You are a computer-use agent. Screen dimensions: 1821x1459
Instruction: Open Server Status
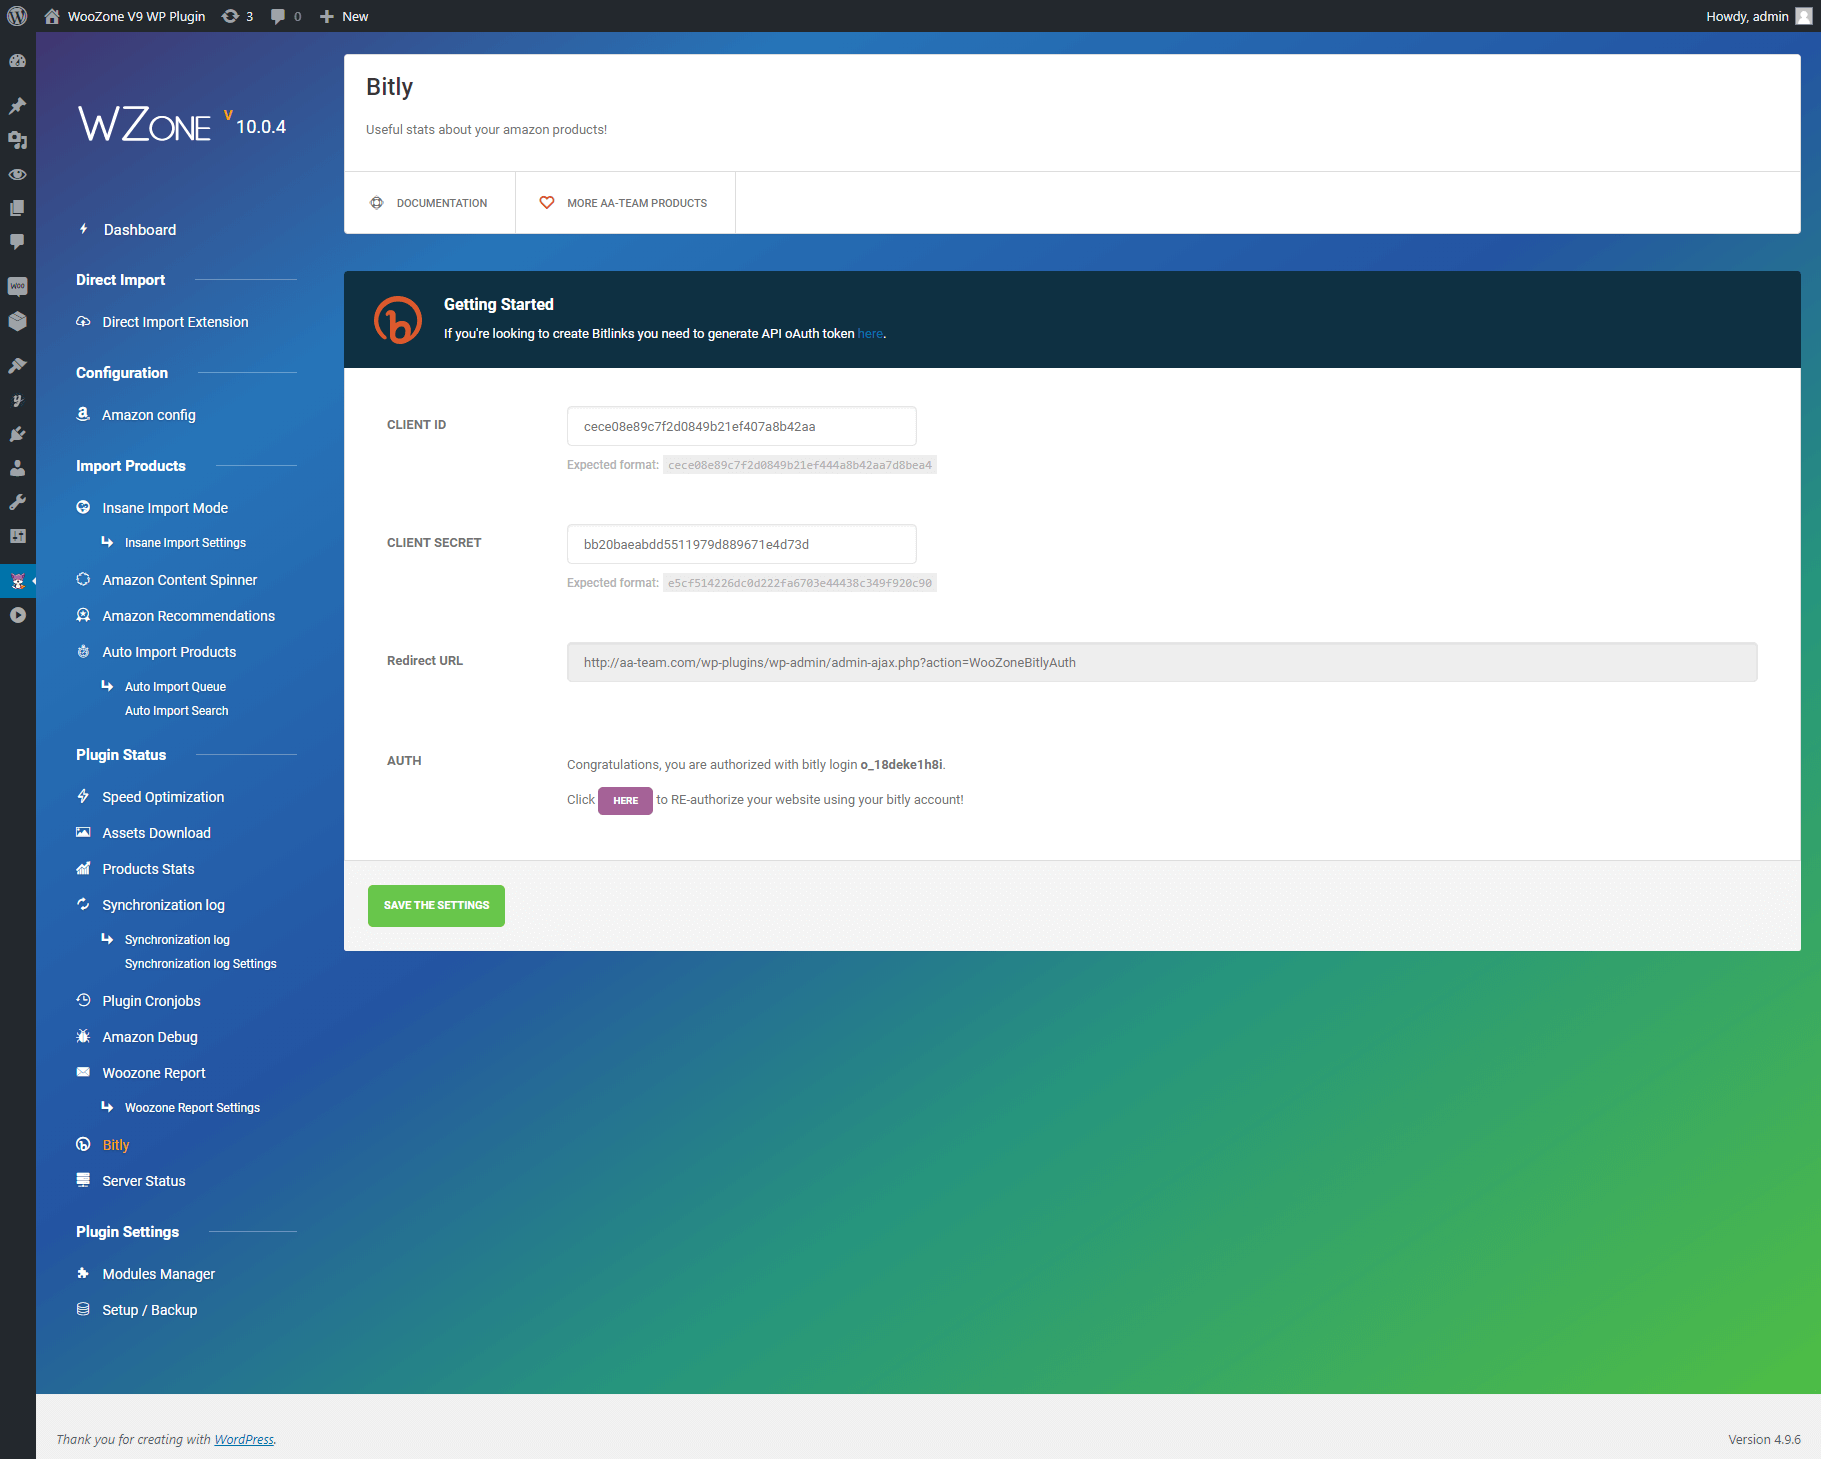[x=143, y=1181]
